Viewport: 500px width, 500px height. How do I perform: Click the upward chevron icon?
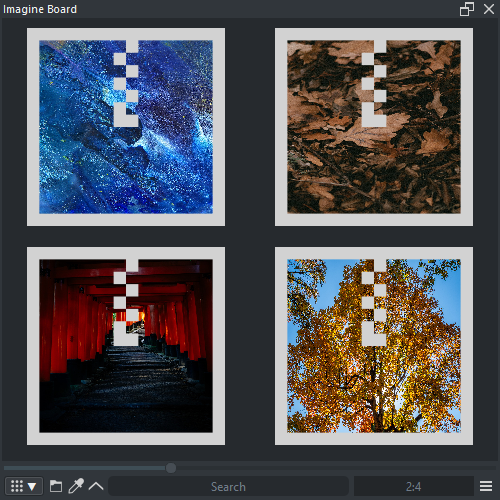coord(96,486)
